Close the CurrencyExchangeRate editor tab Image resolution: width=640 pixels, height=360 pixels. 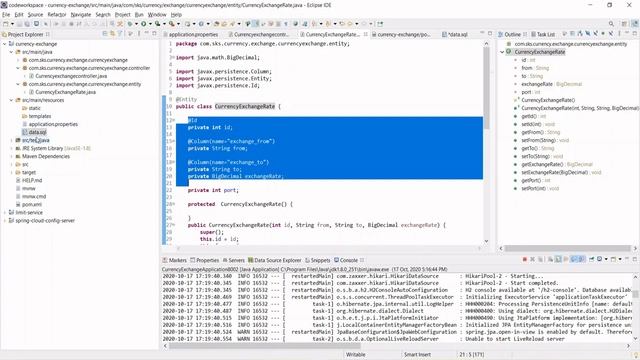tap(366, 34)
